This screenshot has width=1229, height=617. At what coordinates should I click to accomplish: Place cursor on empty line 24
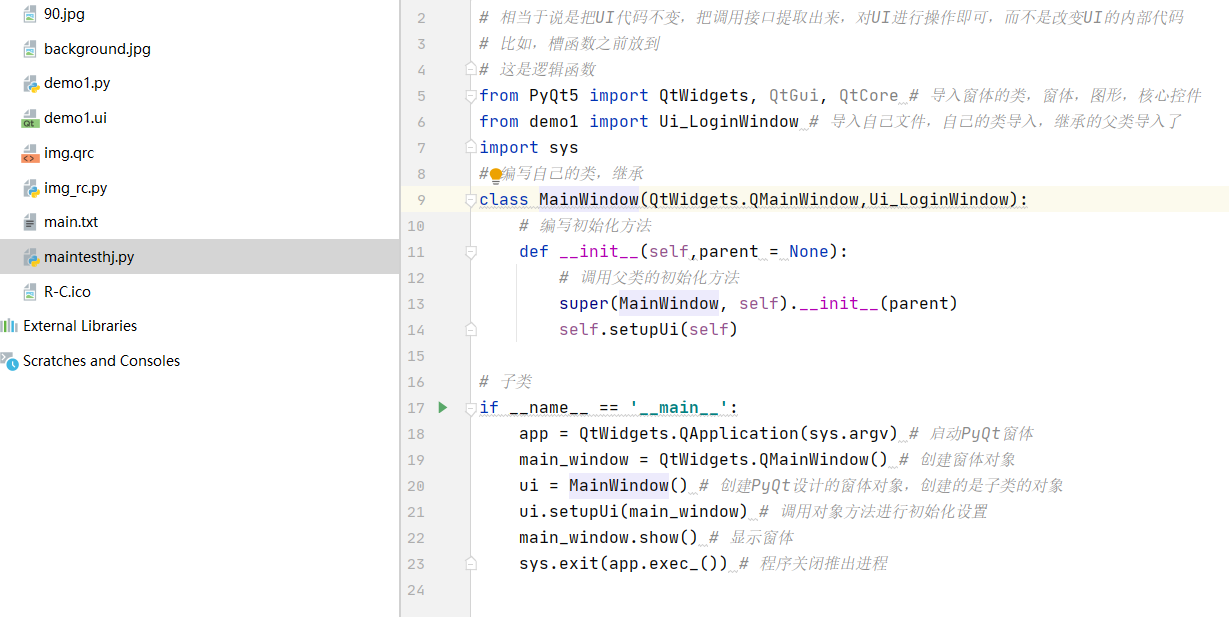[849, 590]
